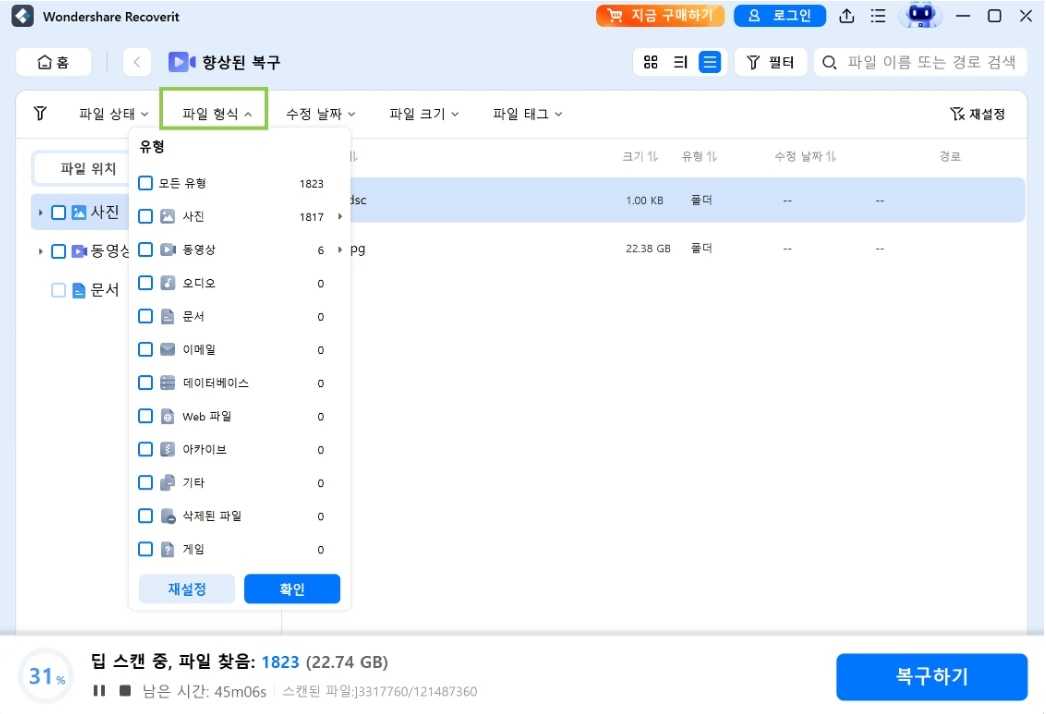This screenshot has width=1046, height=714.
Task: Sort by the 유형 column header
Action: (x=698, y=157)
